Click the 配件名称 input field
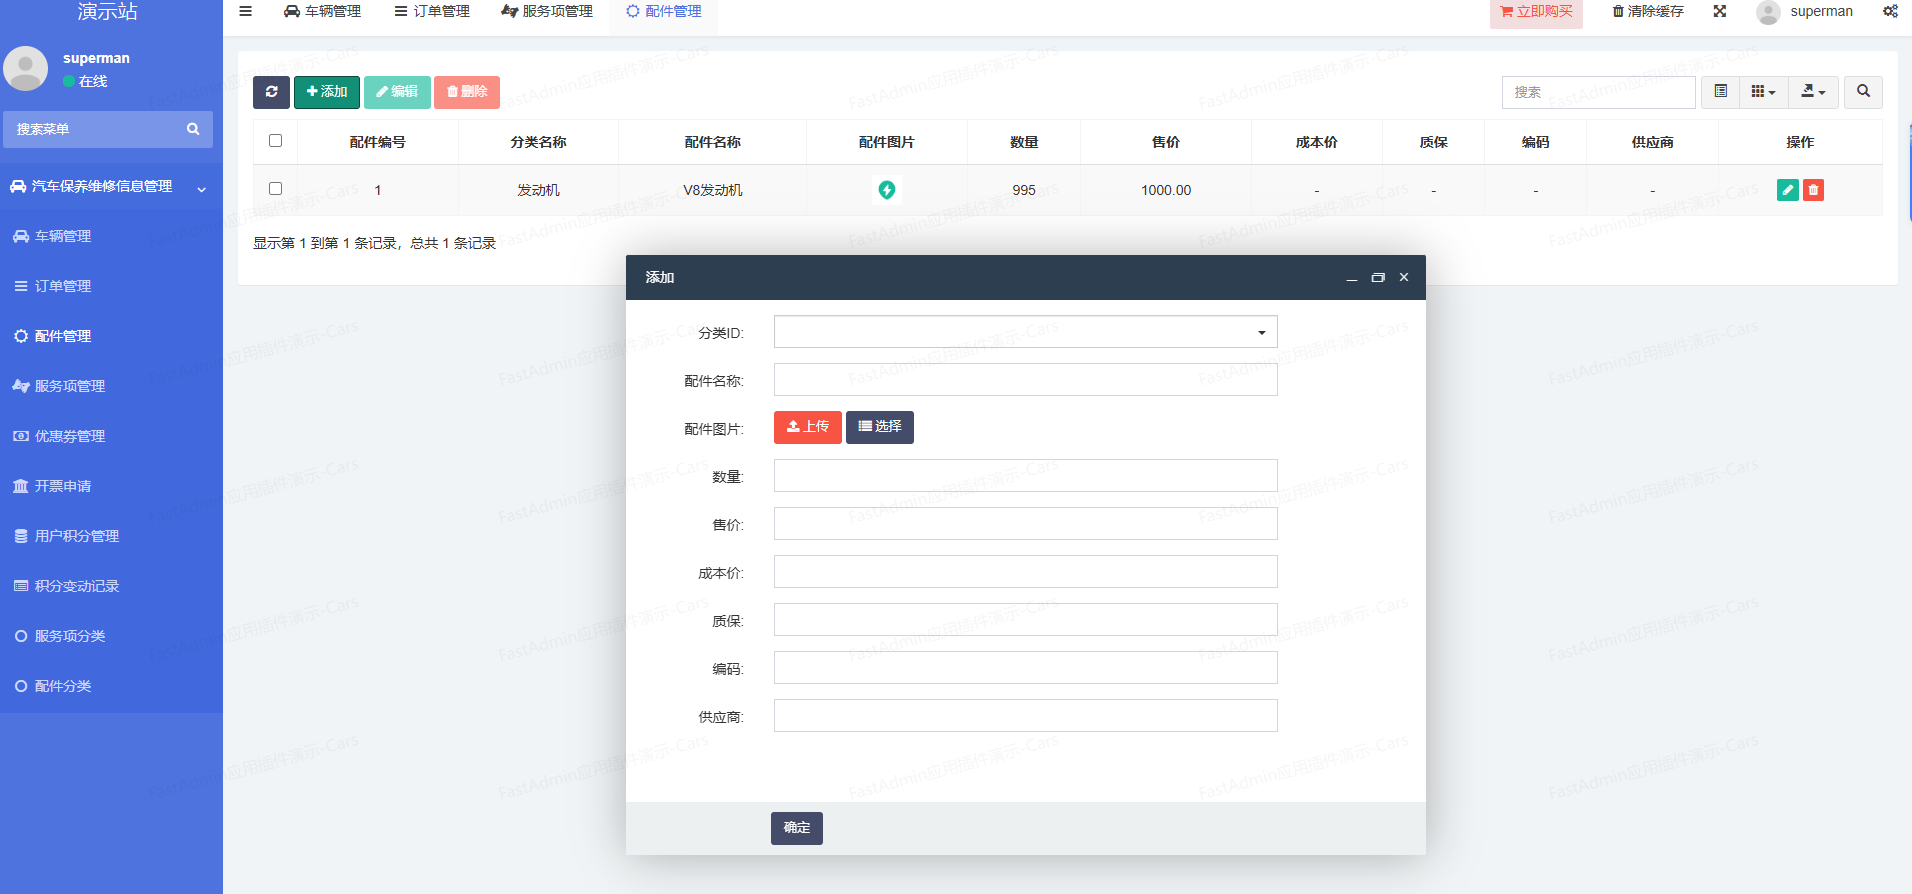 point(1025,380)
